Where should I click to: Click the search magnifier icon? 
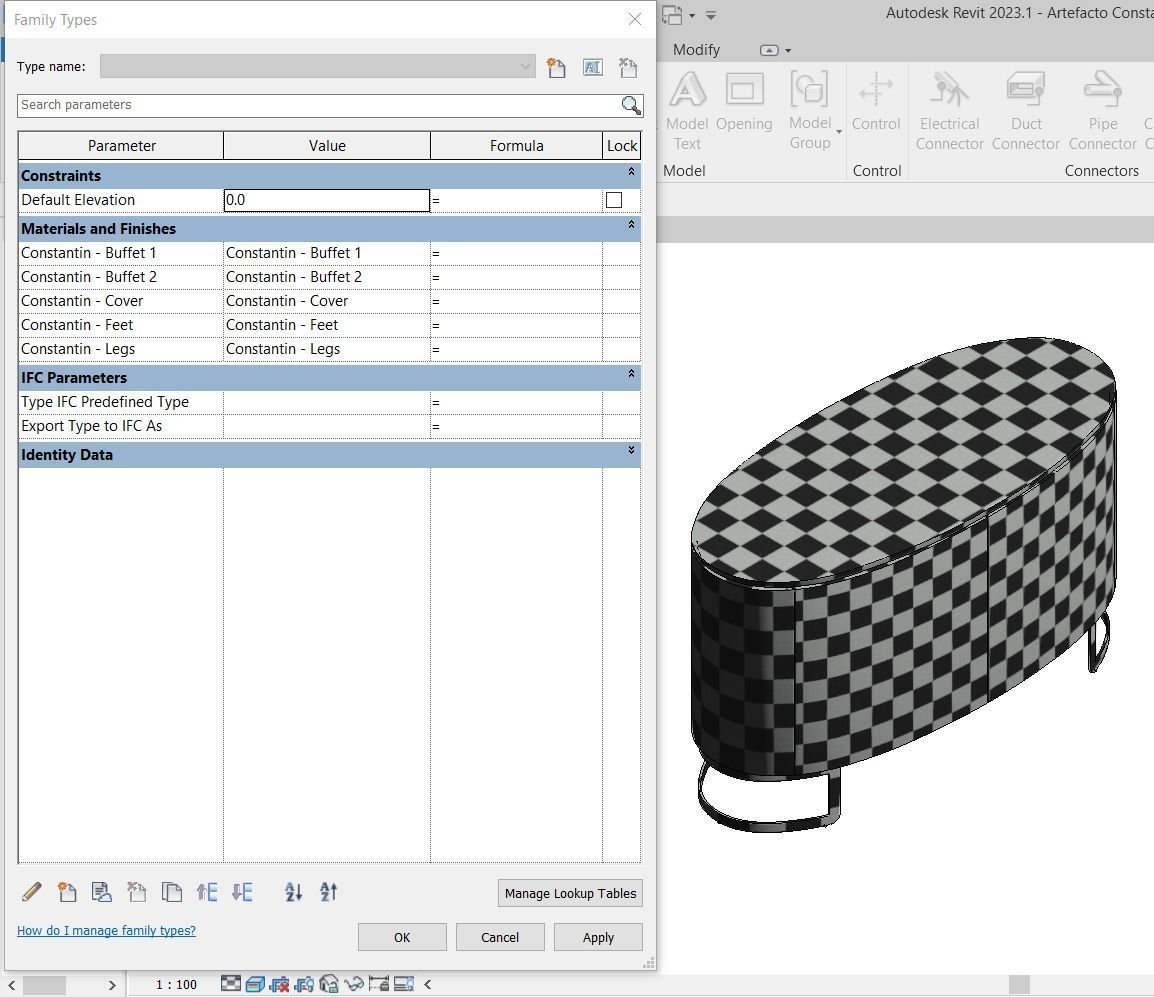click(x=631, y=105)
